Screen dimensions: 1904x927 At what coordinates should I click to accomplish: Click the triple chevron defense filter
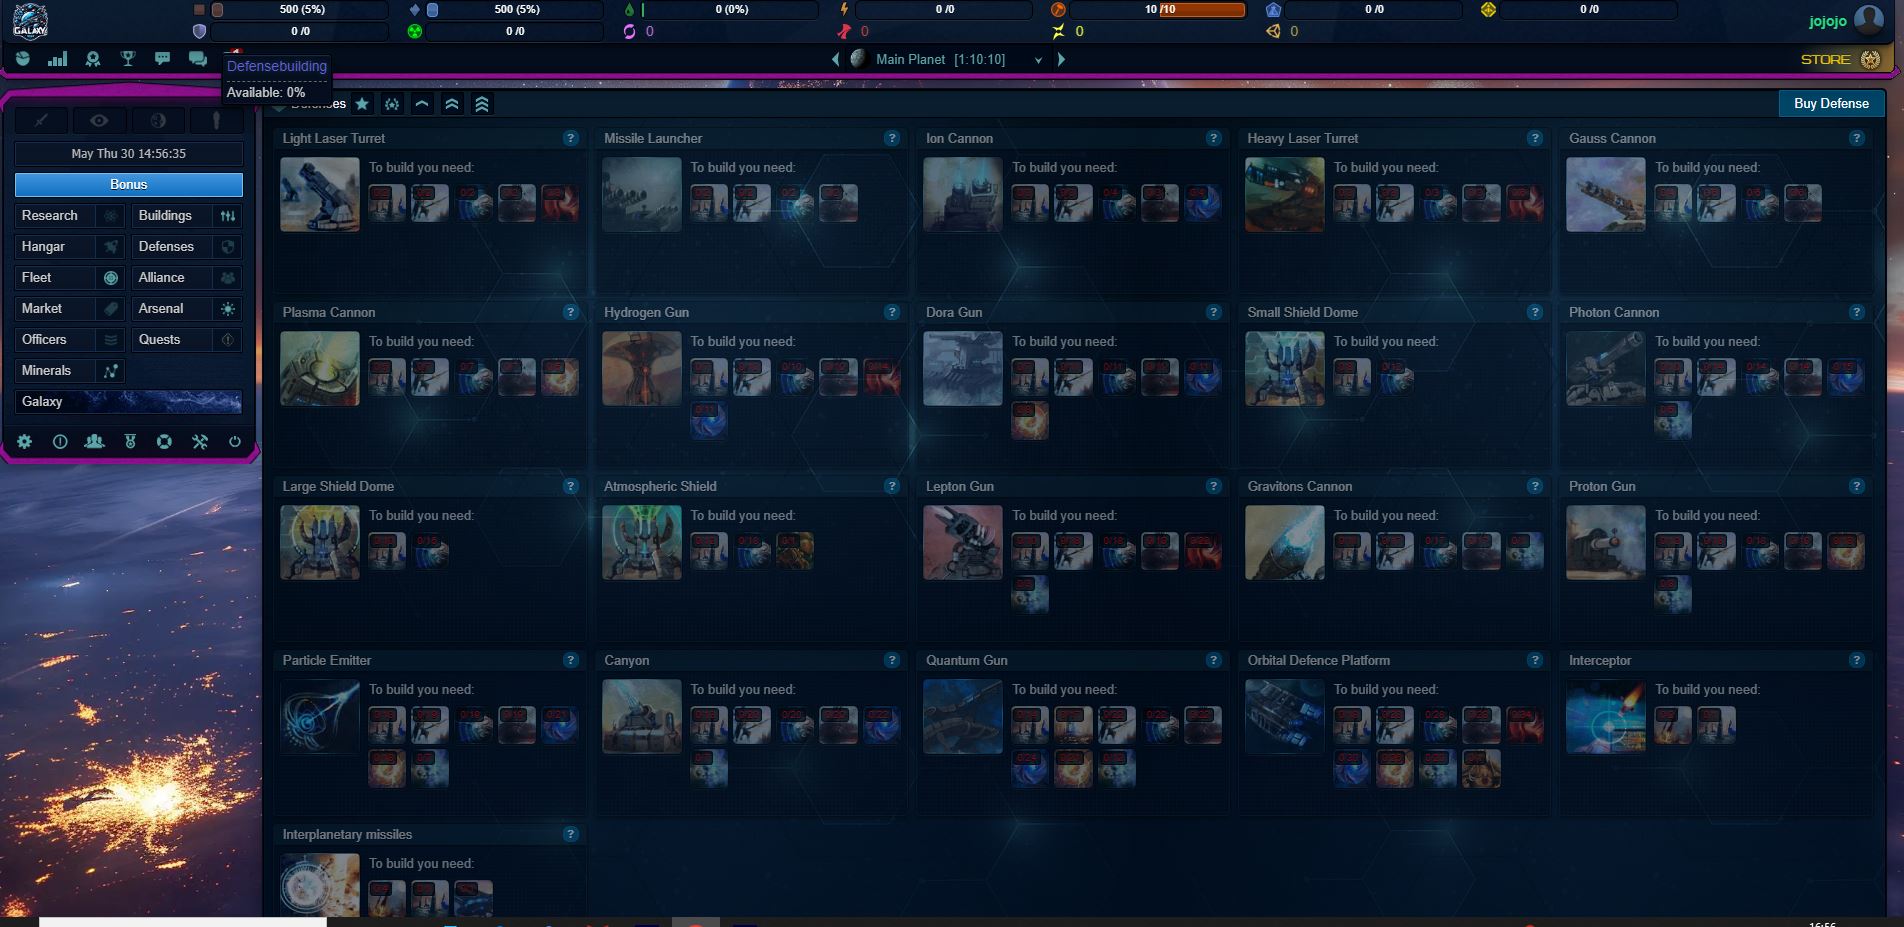pos(482,104)
